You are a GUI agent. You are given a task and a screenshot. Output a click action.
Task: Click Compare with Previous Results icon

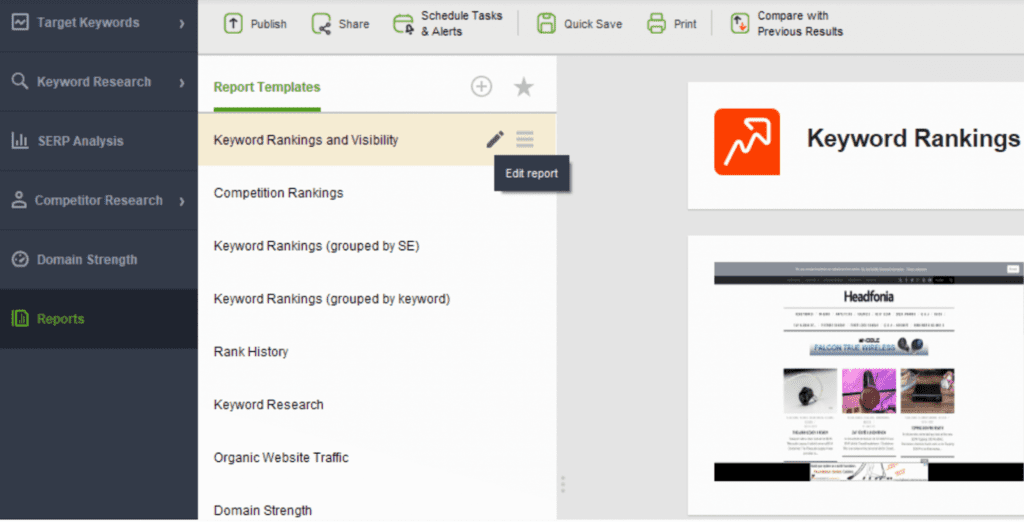[740, 24]
